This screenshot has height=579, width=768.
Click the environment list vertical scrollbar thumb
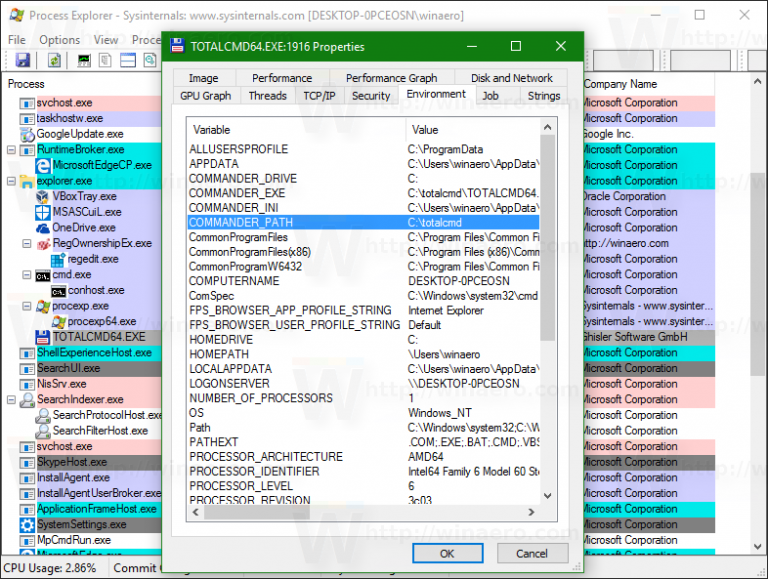click(x=548, y=238)
